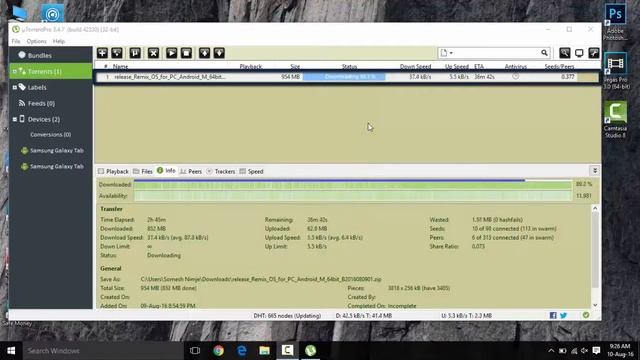Open the File menu
The height and width of the screenshot is (360, 640).
[x=16, y=41]
